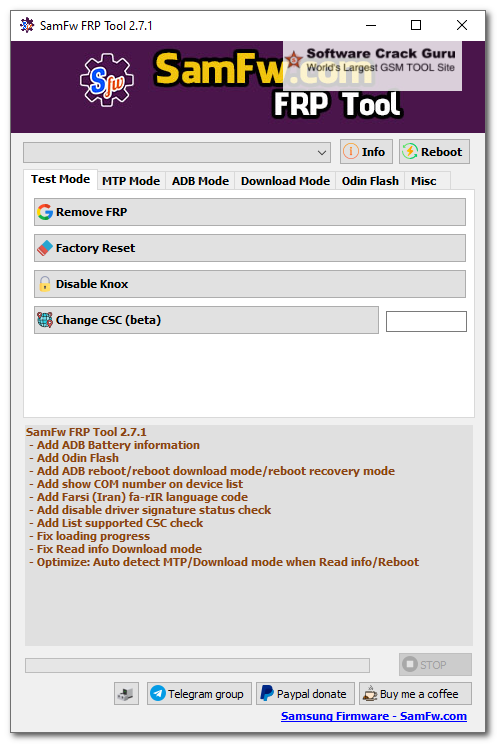Click the Reboot button
This screenshot has height=744, width=497.
pyautogui.click(x=434, y=152)
